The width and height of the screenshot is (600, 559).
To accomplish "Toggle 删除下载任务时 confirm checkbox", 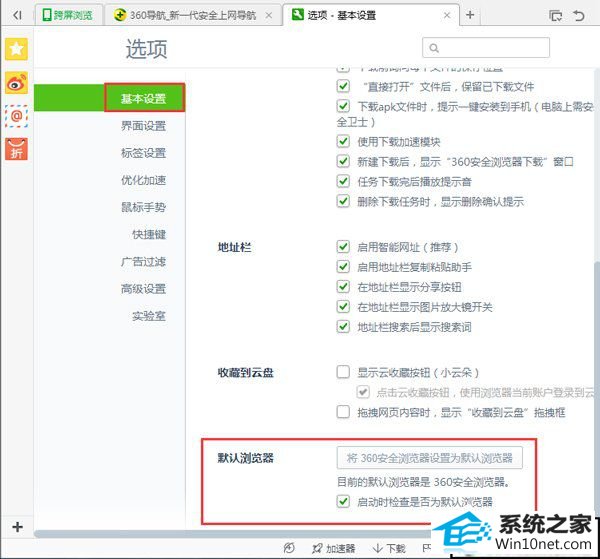I will click(343, 201).
